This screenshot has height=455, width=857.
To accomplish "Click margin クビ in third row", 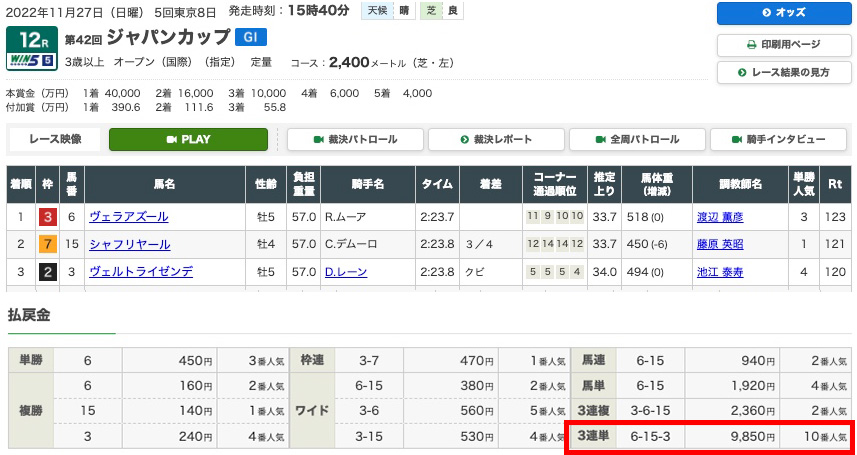I will 474,272.
